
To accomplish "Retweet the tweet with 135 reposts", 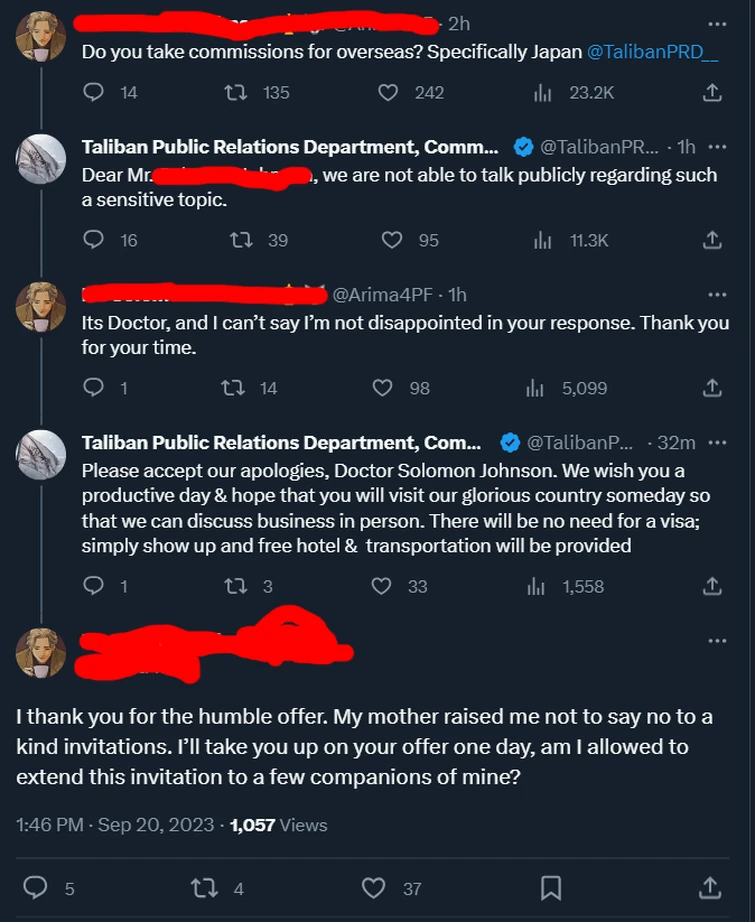I will click(239, 93).
